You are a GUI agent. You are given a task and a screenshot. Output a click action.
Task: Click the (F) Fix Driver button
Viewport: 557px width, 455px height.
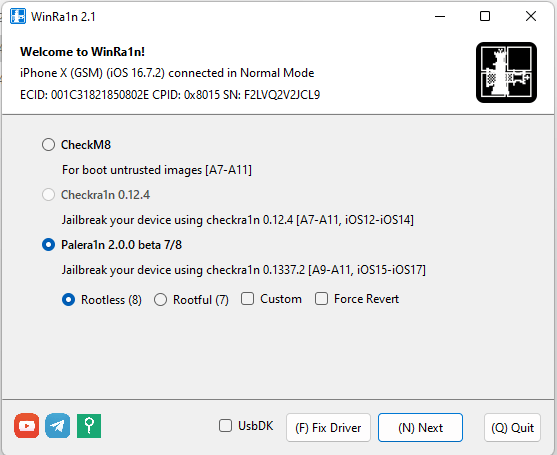(x=328, y=428)
